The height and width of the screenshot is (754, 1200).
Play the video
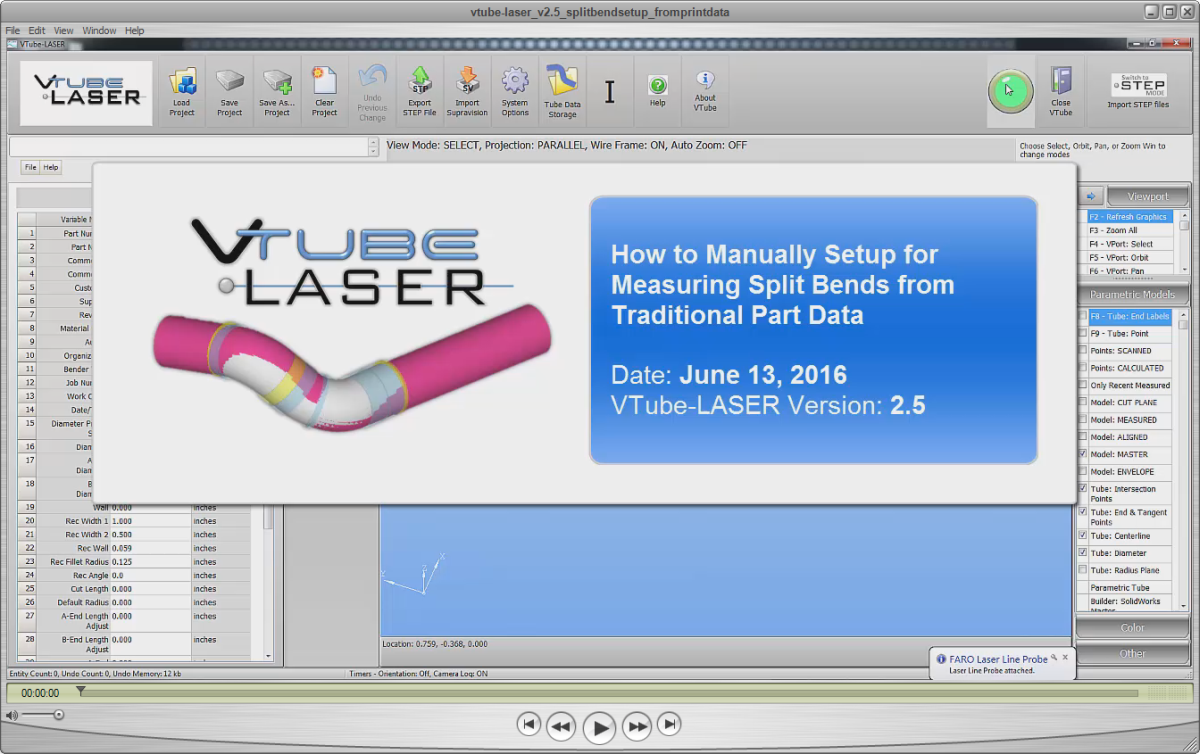point(598,727)
